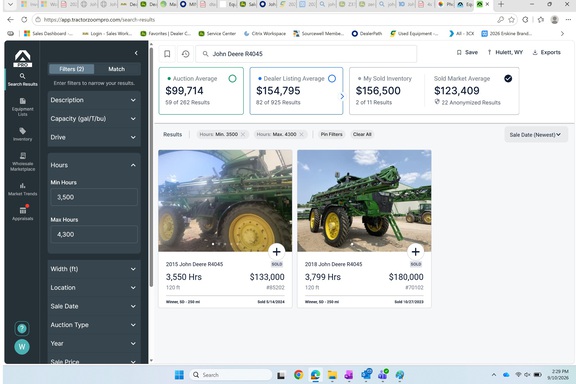The height and width of the screenshot is (384, 576).
Task: Open the 2018 John Deere R4045 photo
Action: tap(364, 201)
